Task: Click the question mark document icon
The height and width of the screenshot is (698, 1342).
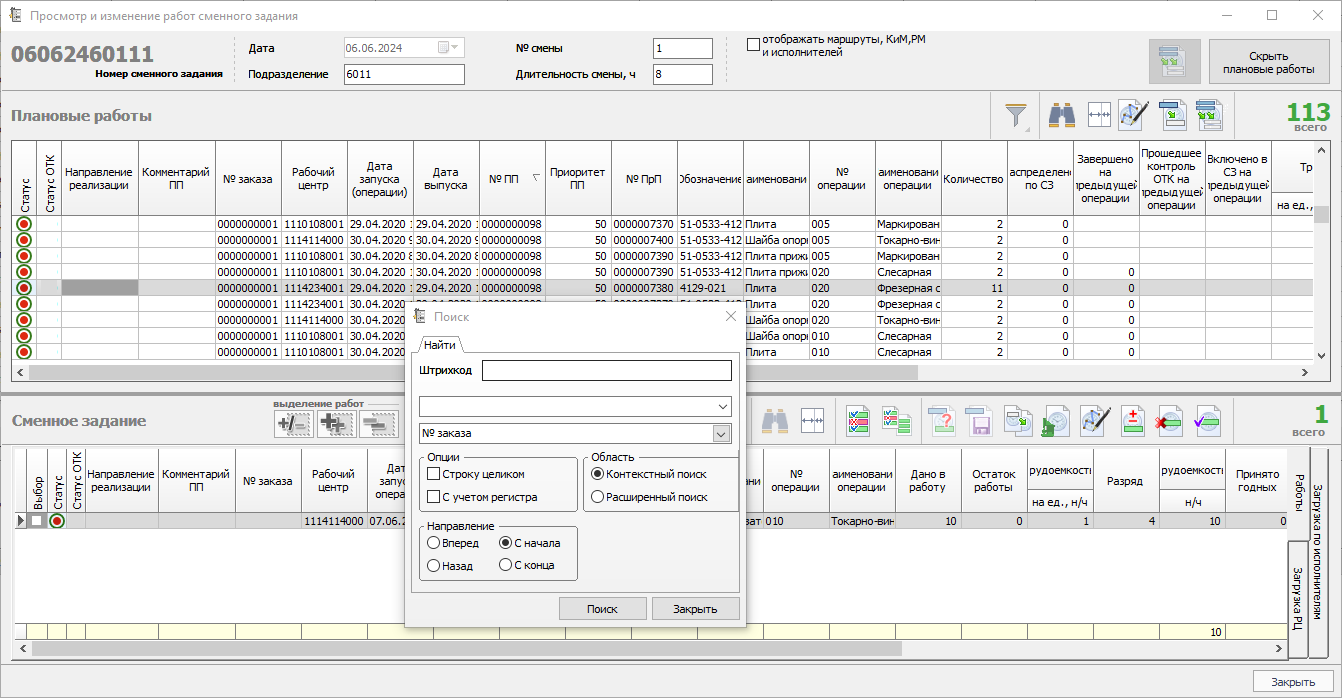Action: tap(942, 422)
